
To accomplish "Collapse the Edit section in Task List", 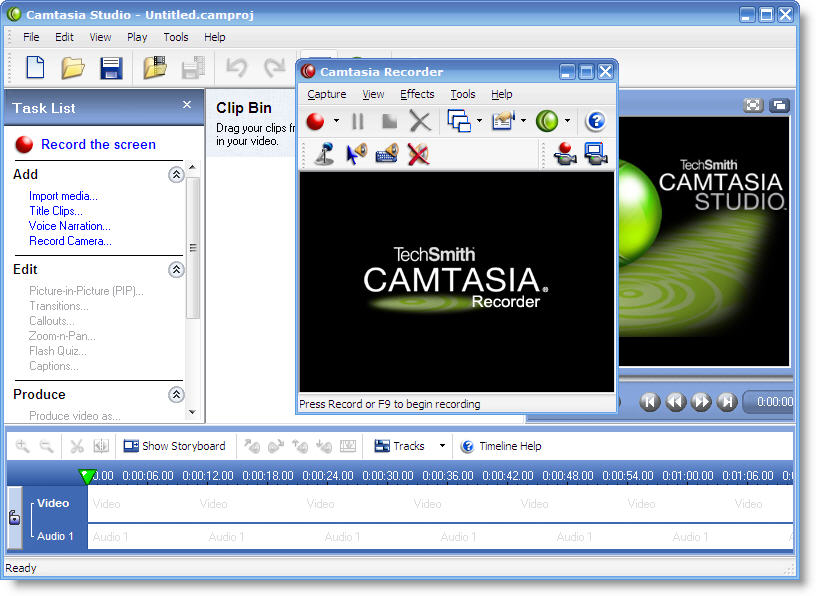I will click(176, 270).
